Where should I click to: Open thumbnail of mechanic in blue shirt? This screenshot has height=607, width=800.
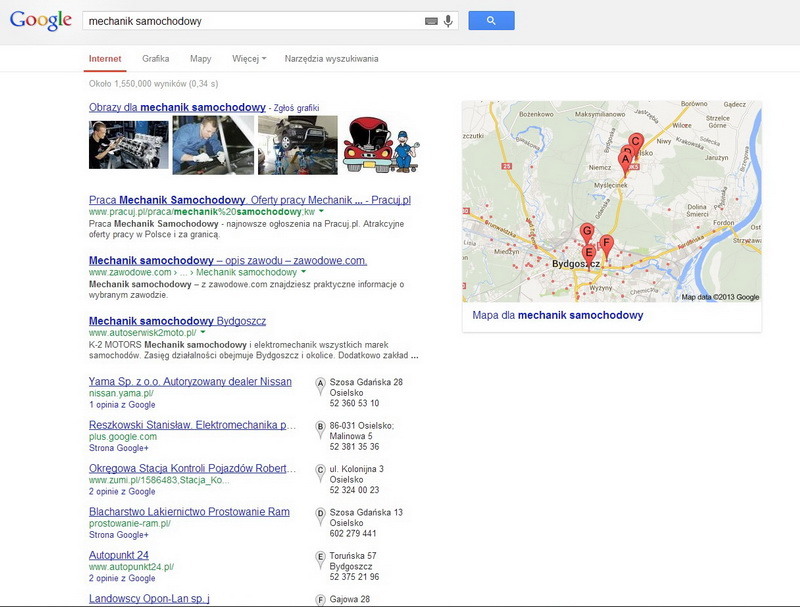[x=213, y=145]
